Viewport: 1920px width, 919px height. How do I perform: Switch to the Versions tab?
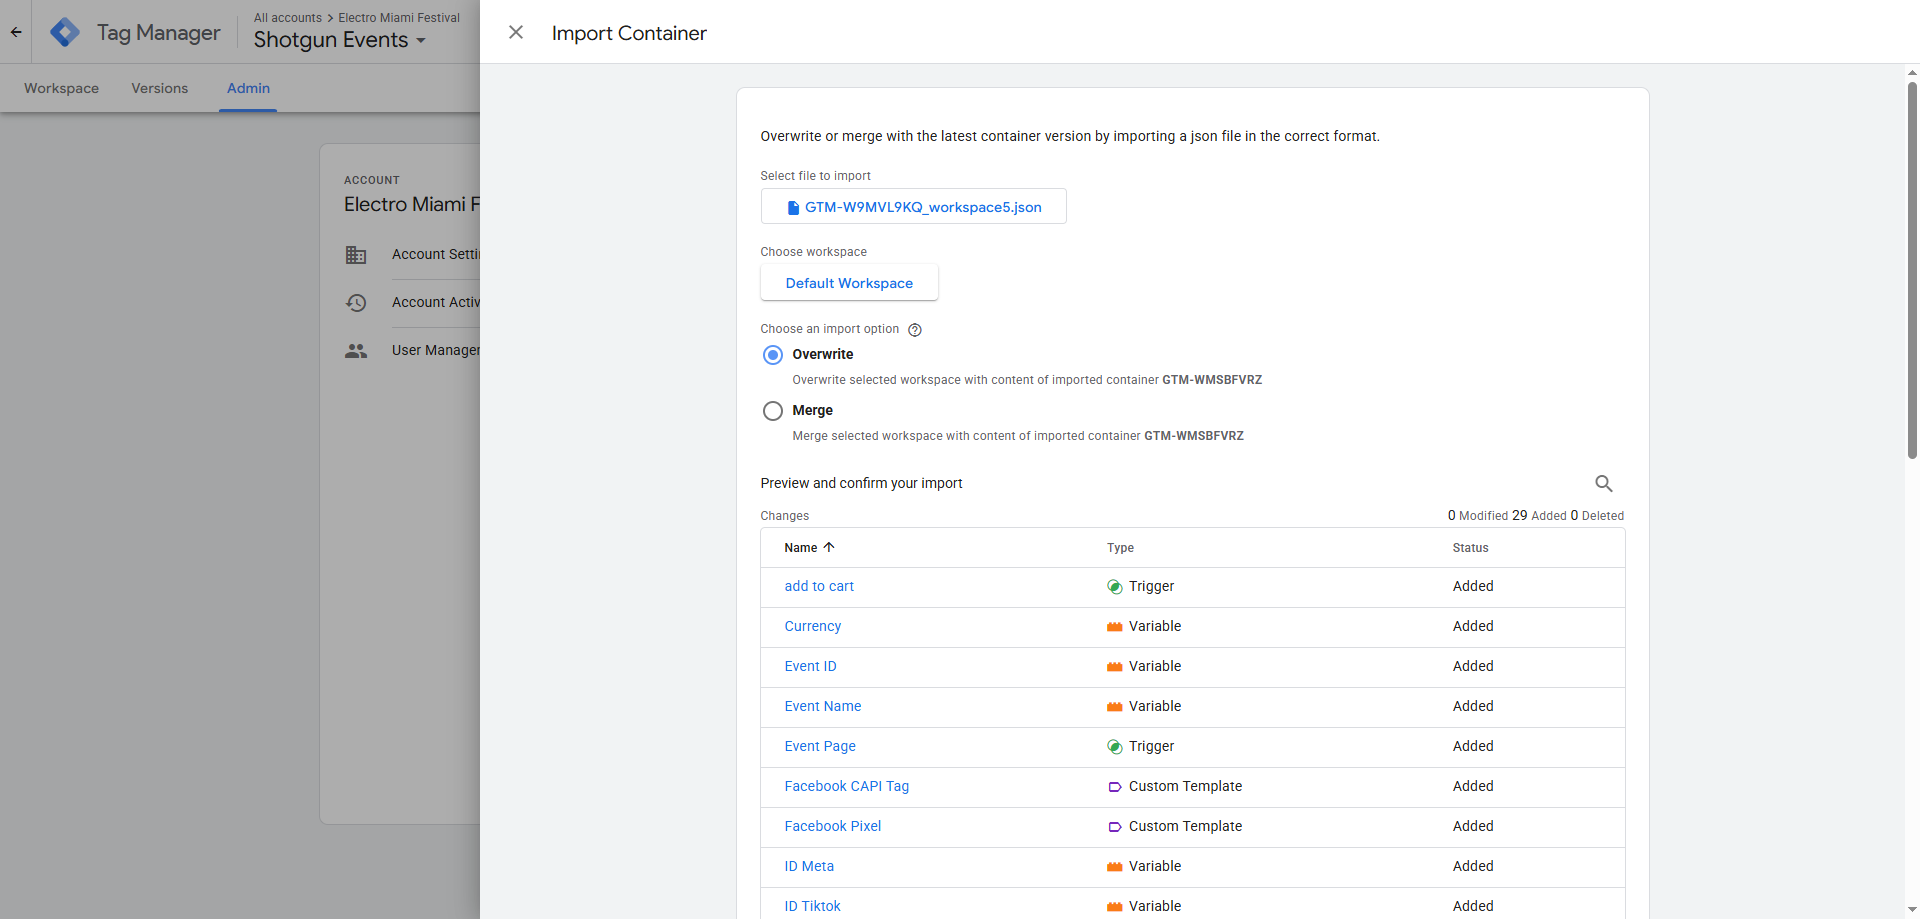point(159,88)
